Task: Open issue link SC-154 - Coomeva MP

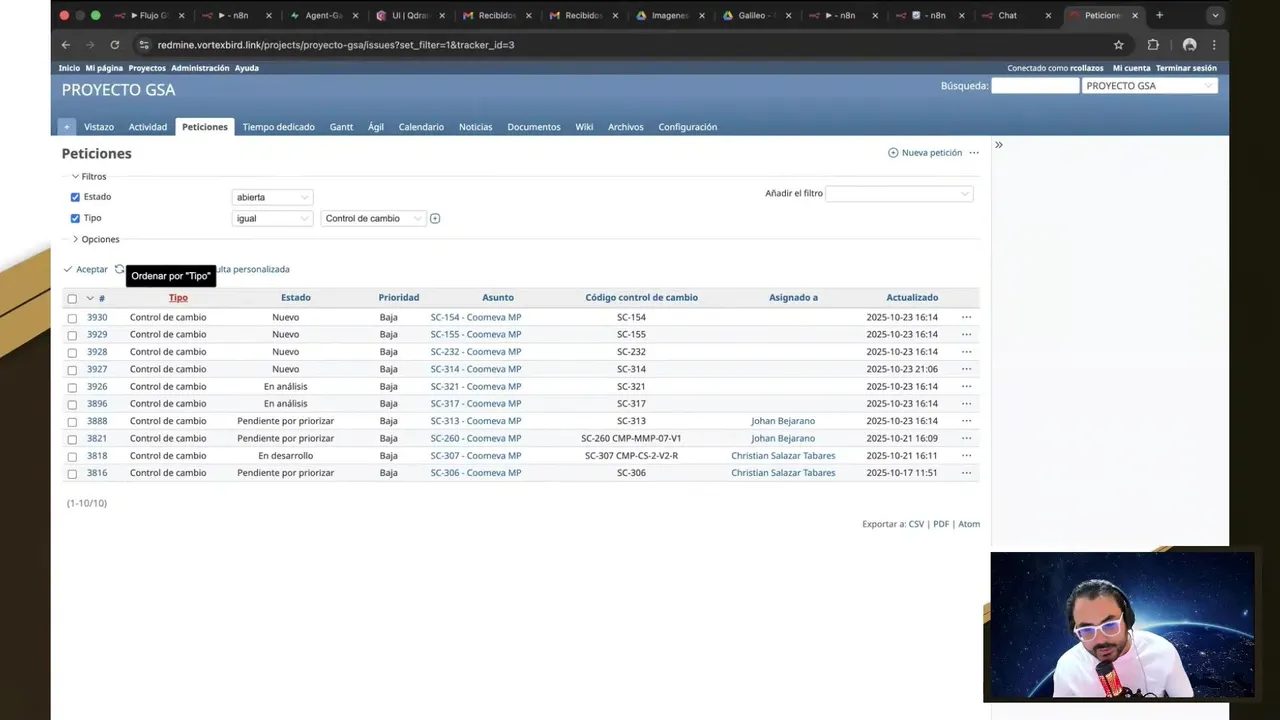Action: pyautogui.click(x=476, y=317)
